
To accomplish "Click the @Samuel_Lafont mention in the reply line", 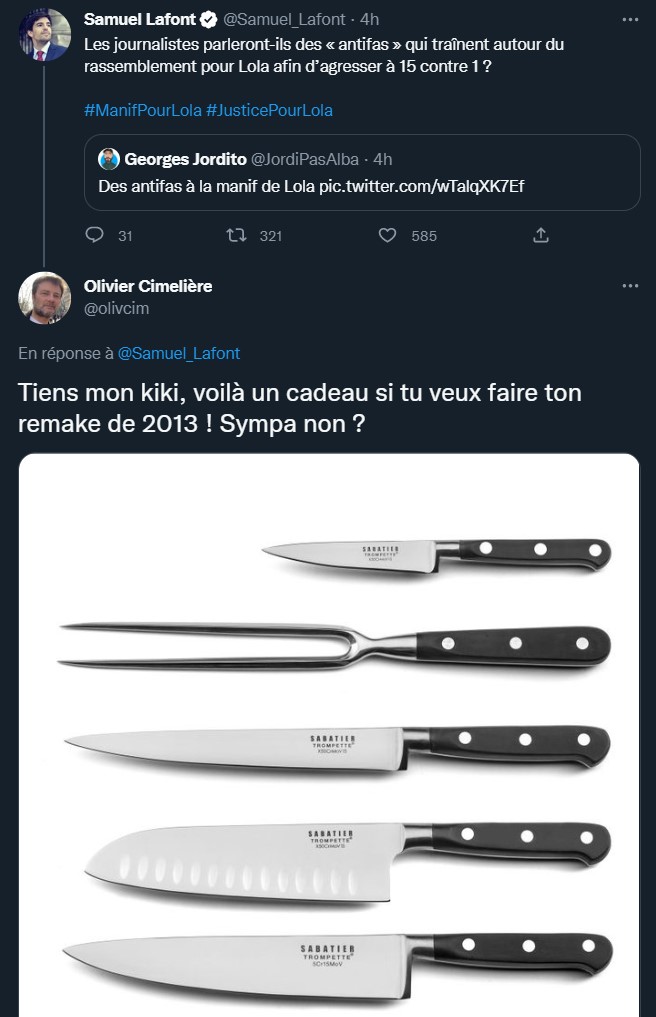I will point(178,353).
